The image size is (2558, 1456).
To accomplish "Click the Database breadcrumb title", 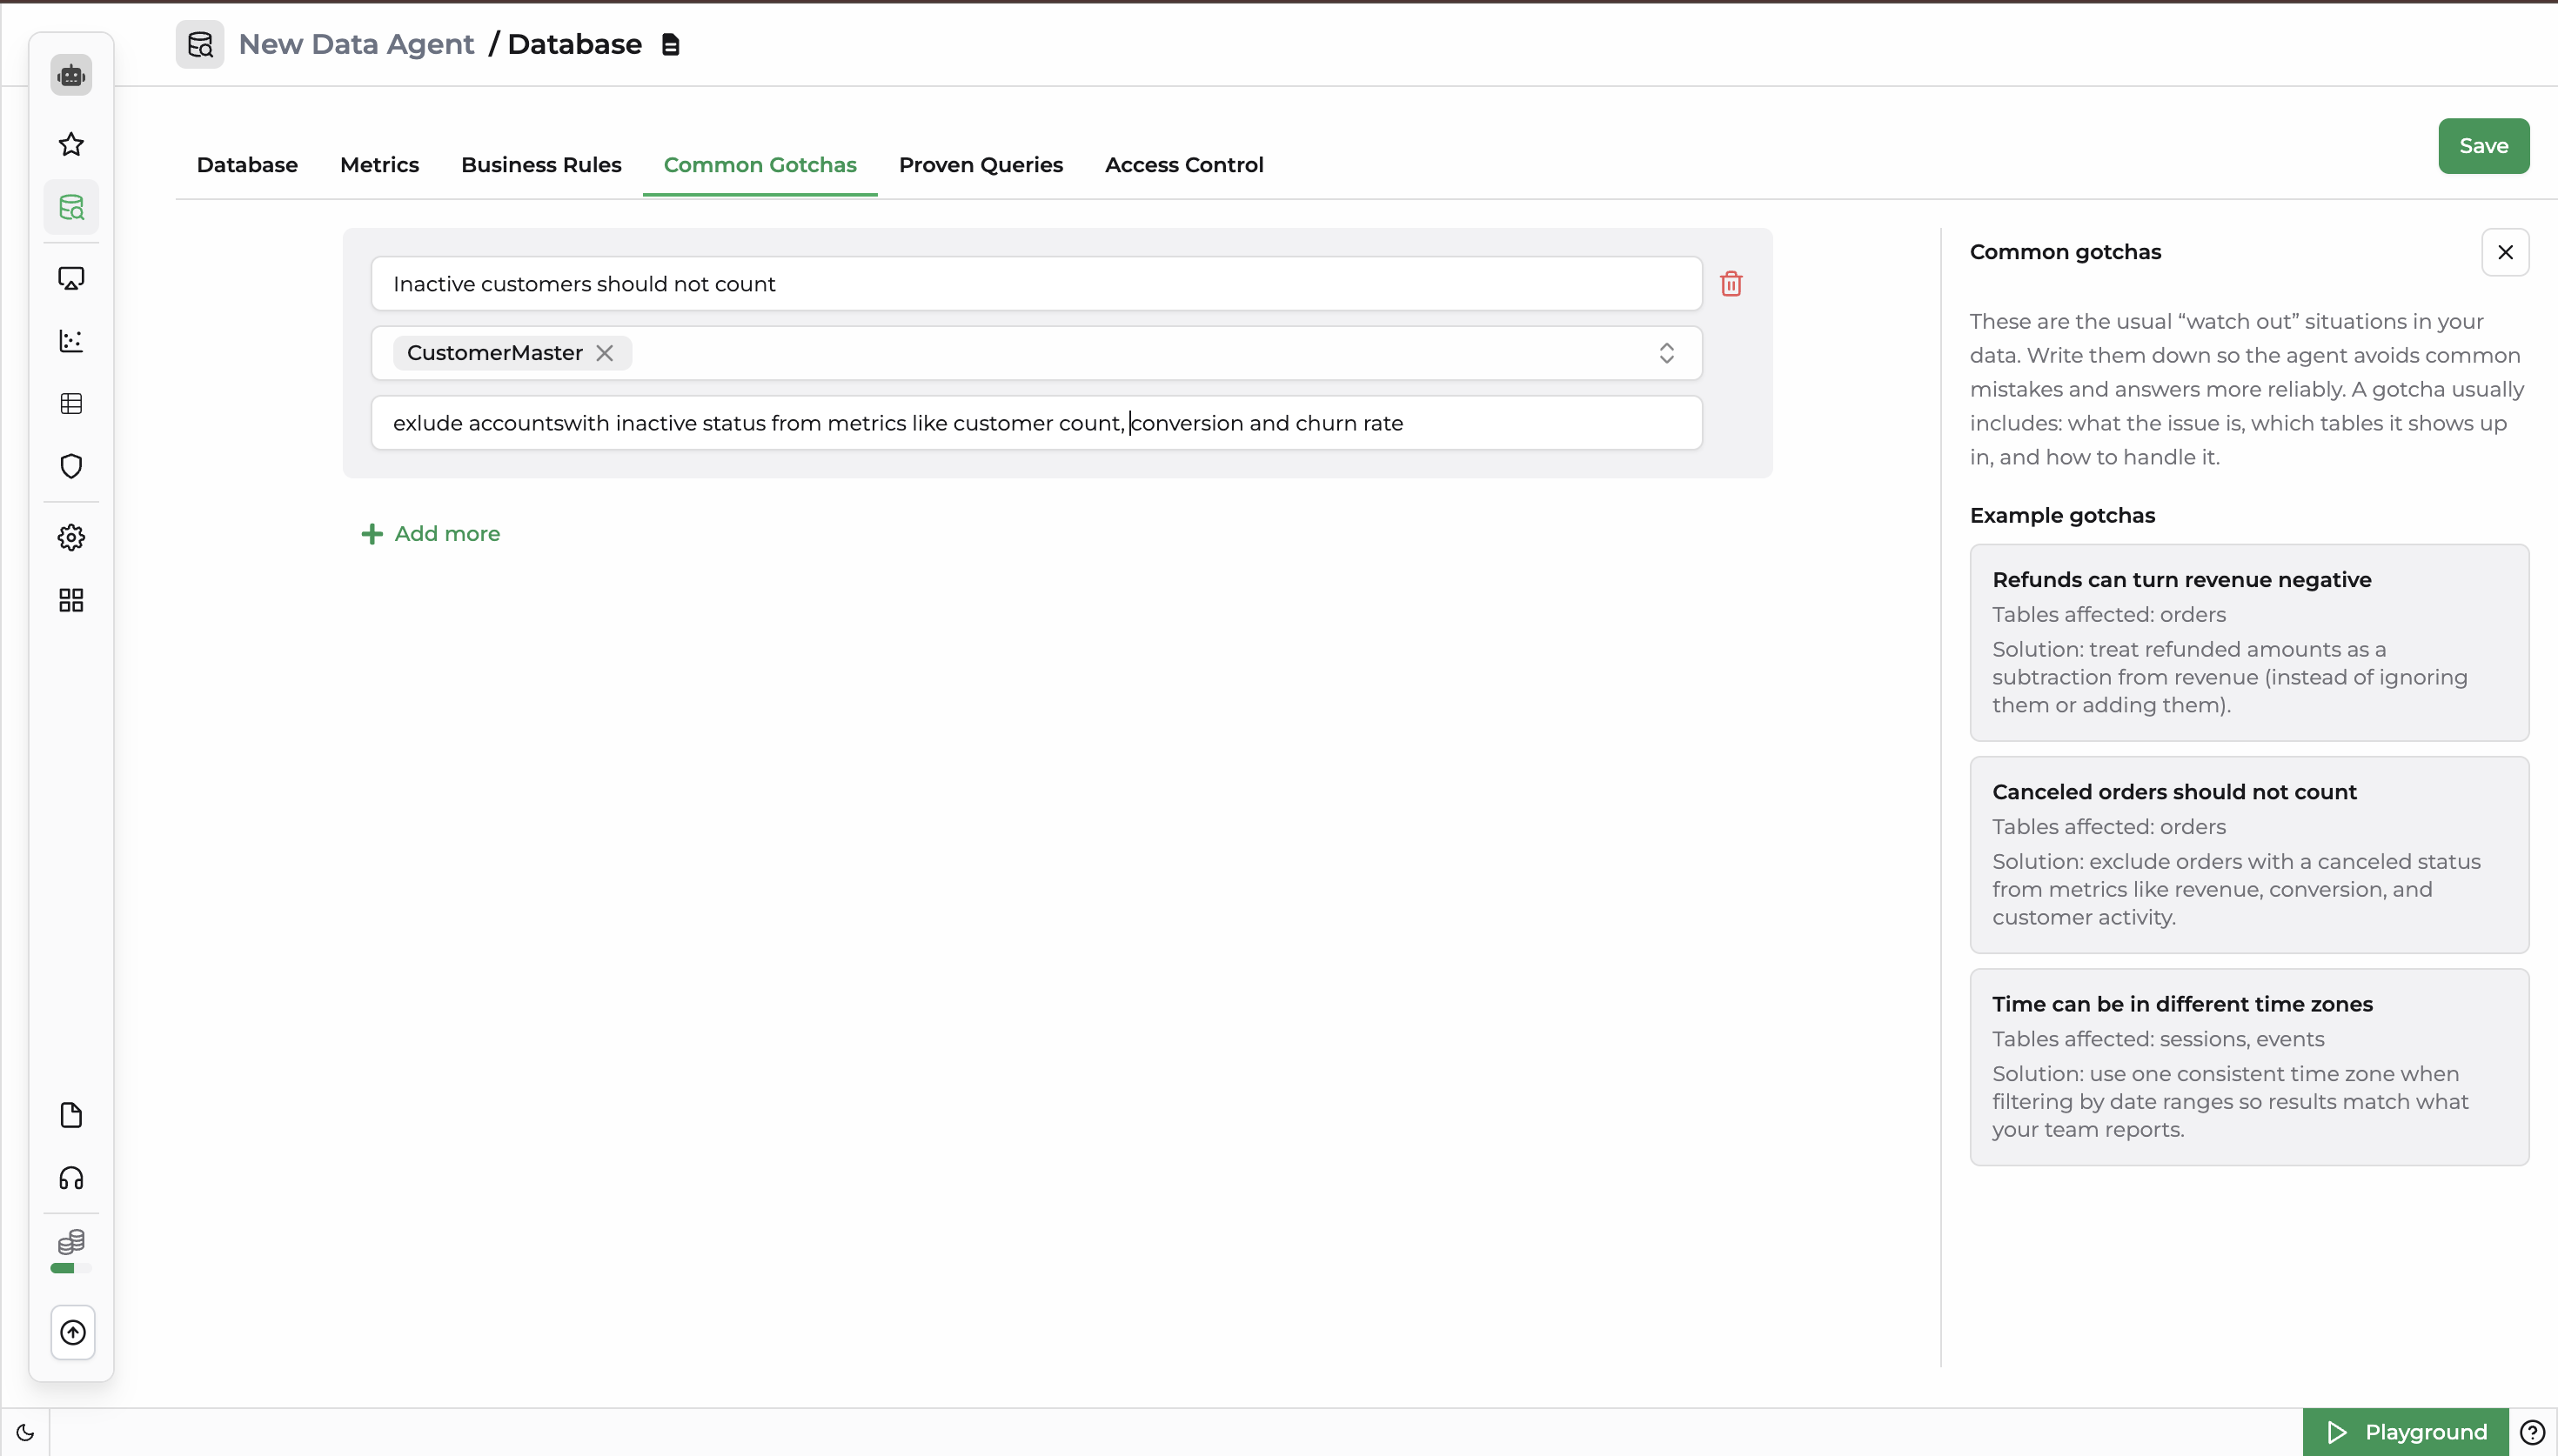I will [574, 45].
